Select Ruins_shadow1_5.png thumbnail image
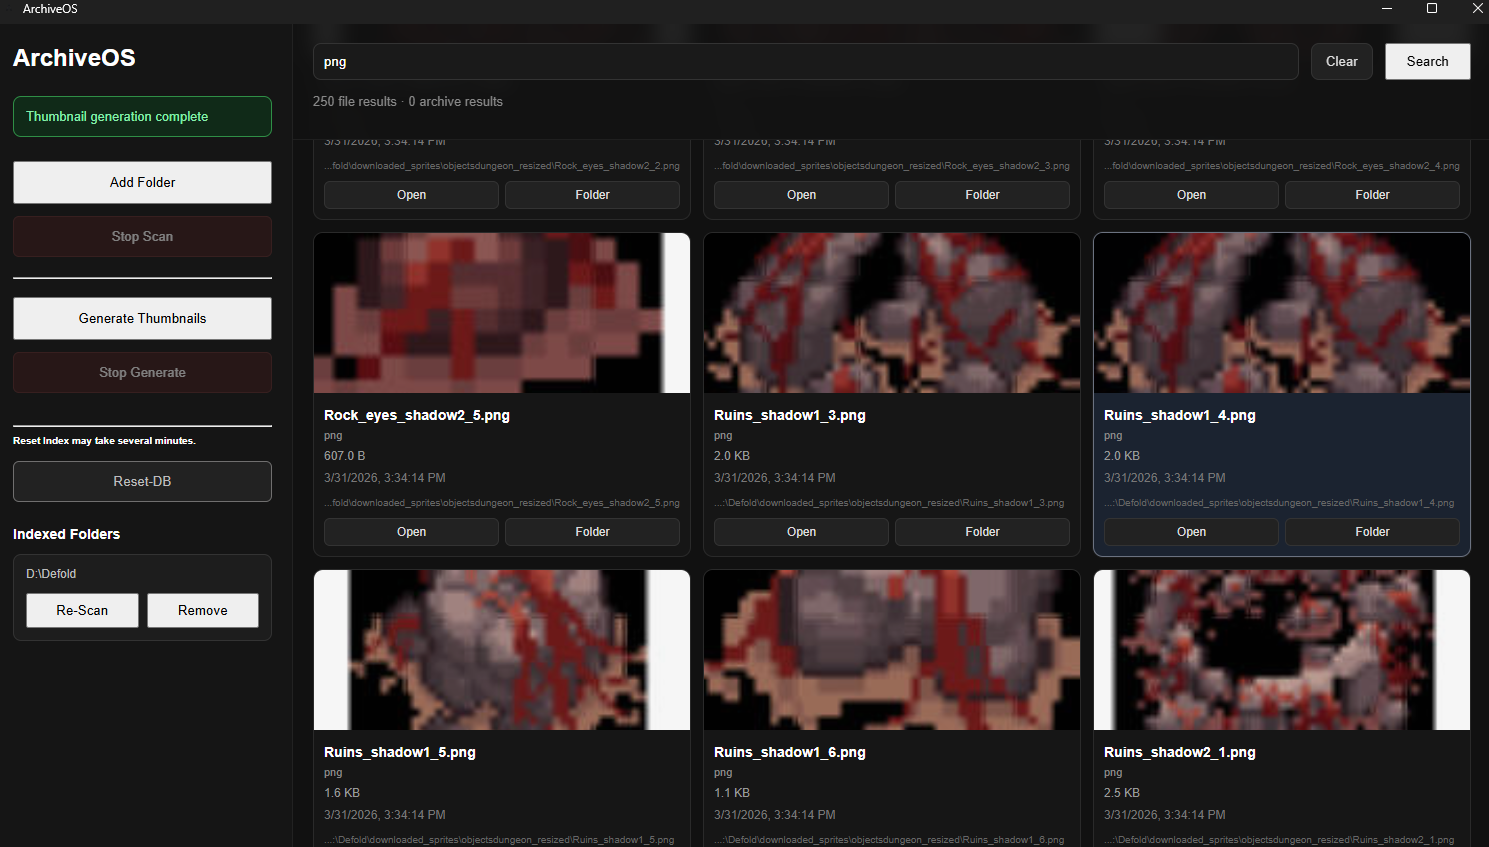This screenshot has width=1489, height=847. [x=502, y=650]
